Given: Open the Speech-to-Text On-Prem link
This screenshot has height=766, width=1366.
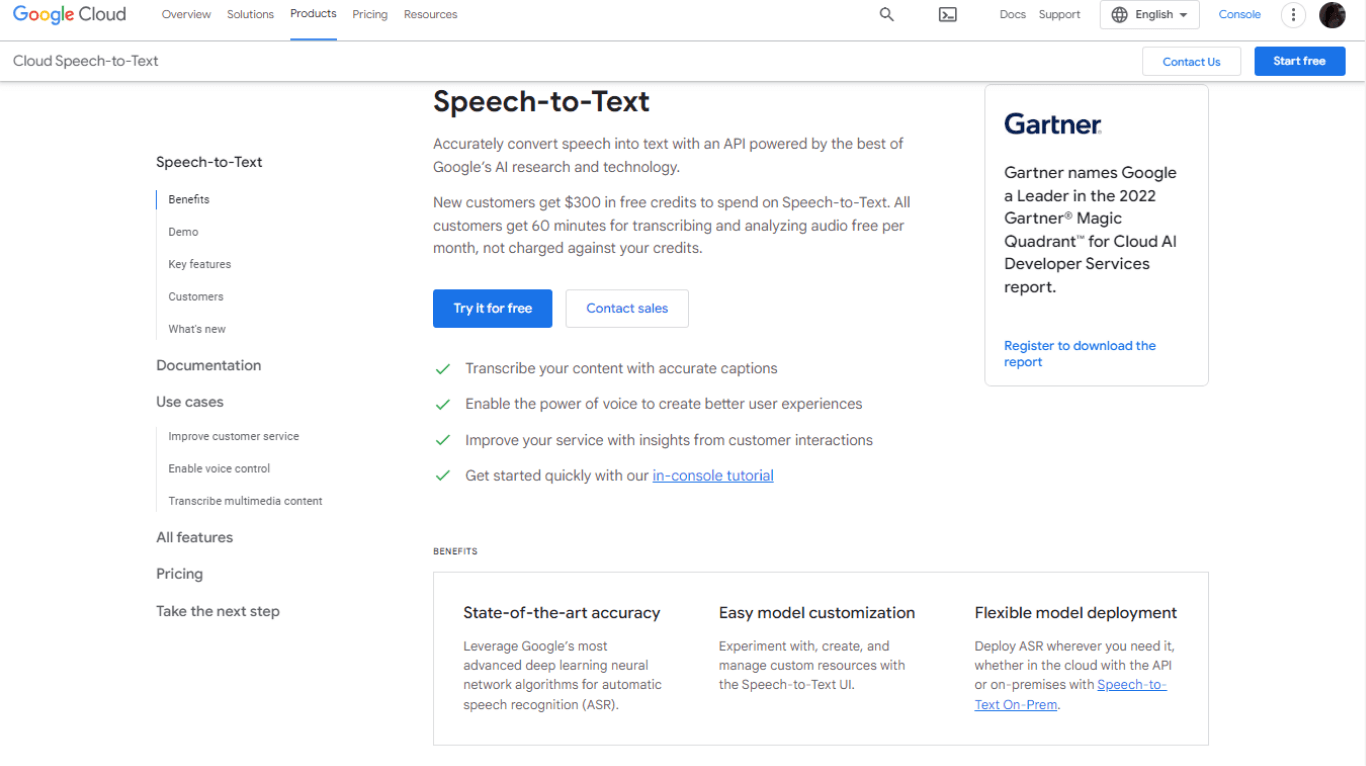Looking at the screenshot, I should tap(1070, 694).
